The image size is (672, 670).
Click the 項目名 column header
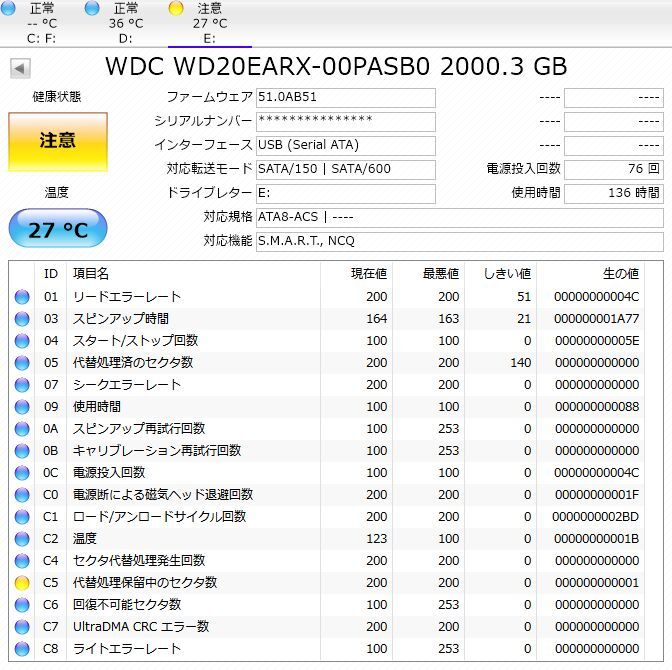[x=91, y=273]
